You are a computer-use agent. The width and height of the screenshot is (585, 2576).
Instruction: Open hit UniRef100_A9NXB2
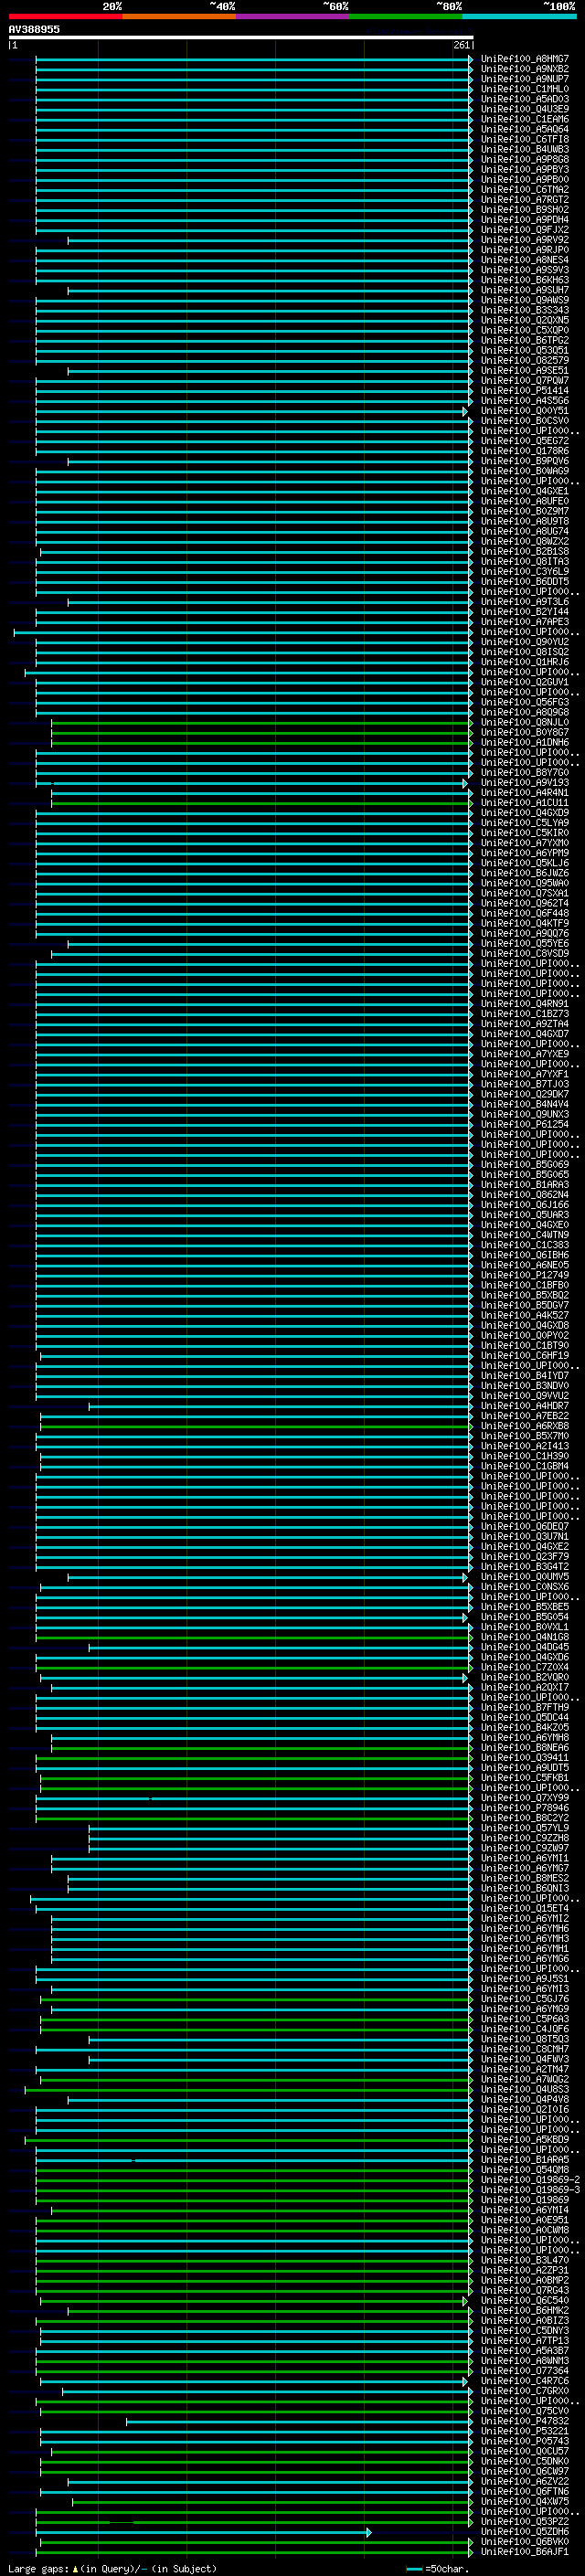point(525,69)
